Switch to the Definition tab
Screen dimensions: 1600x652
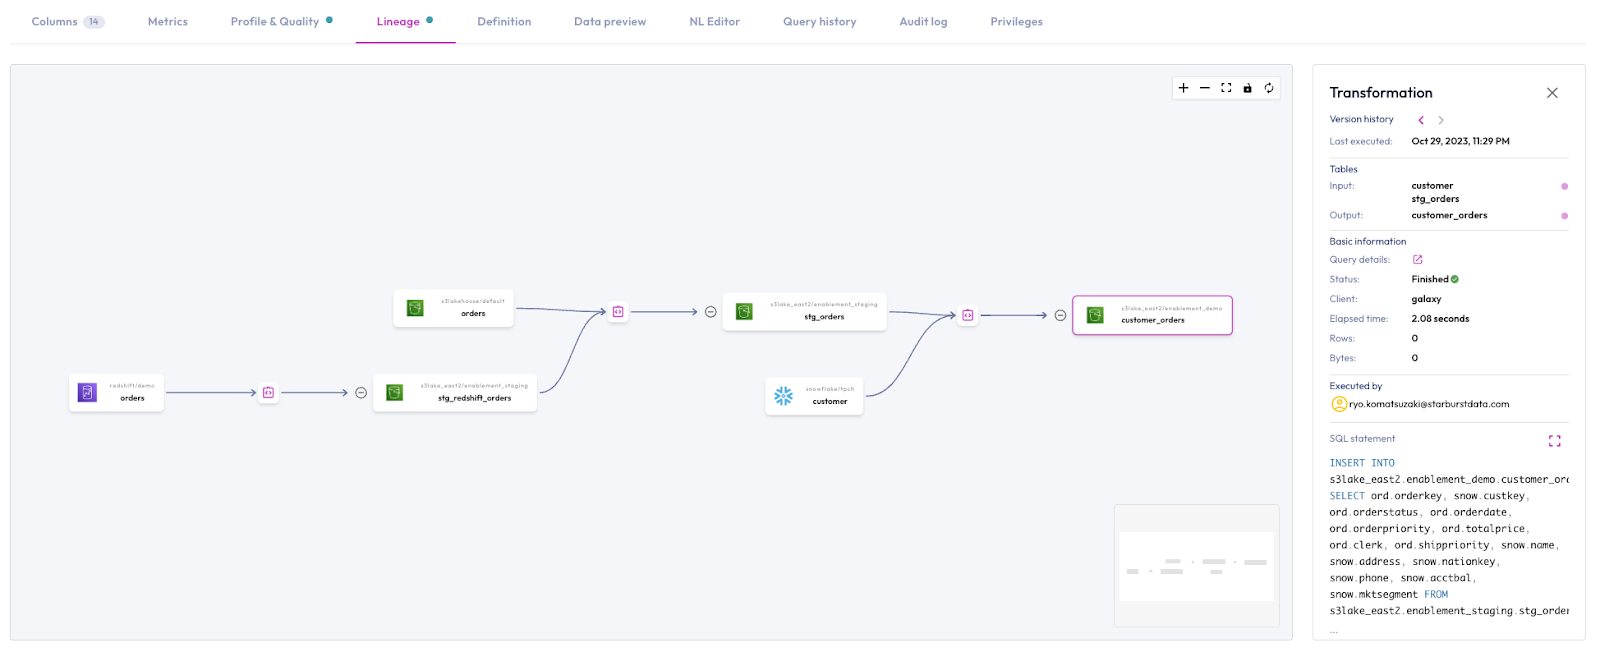coord(504,22)
